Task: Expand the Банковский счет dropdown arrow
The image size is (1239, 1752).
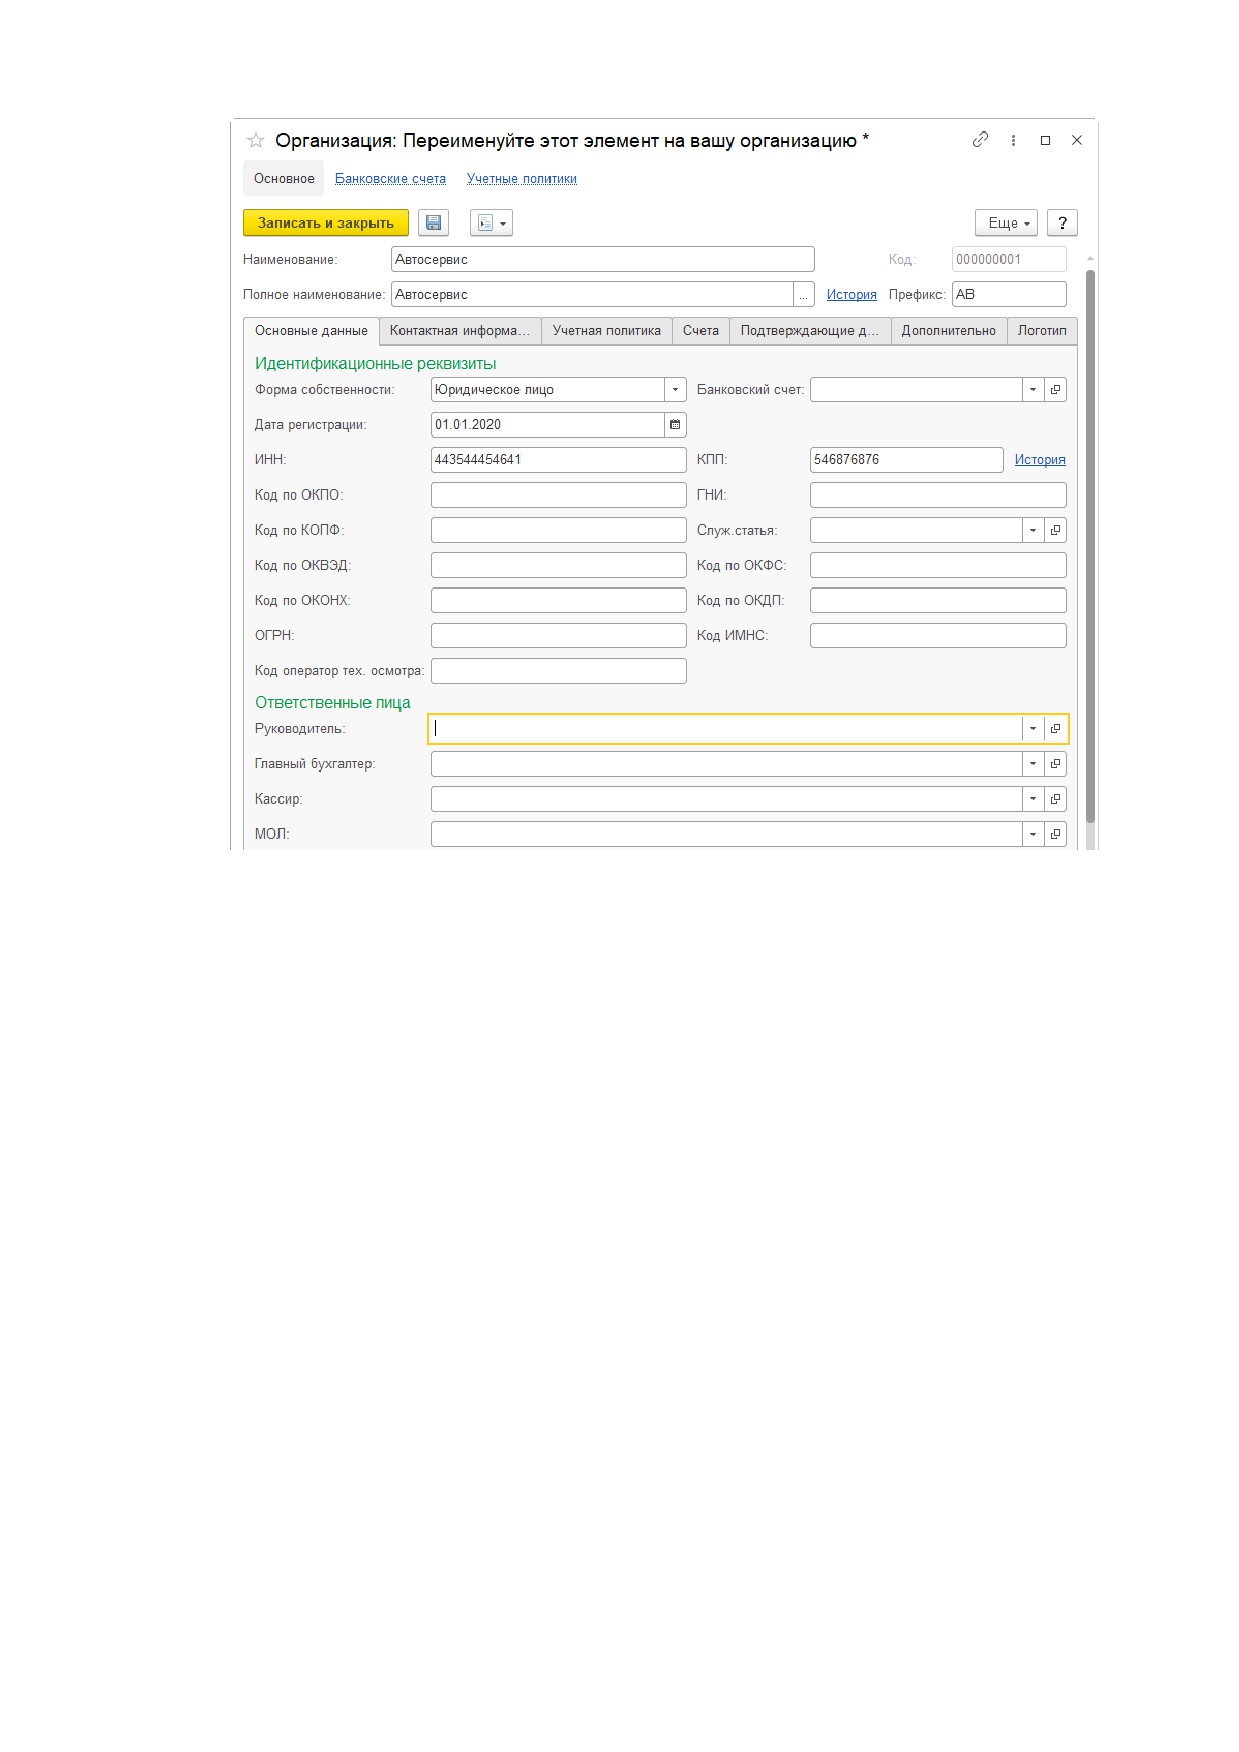Action: point(1033,390)
